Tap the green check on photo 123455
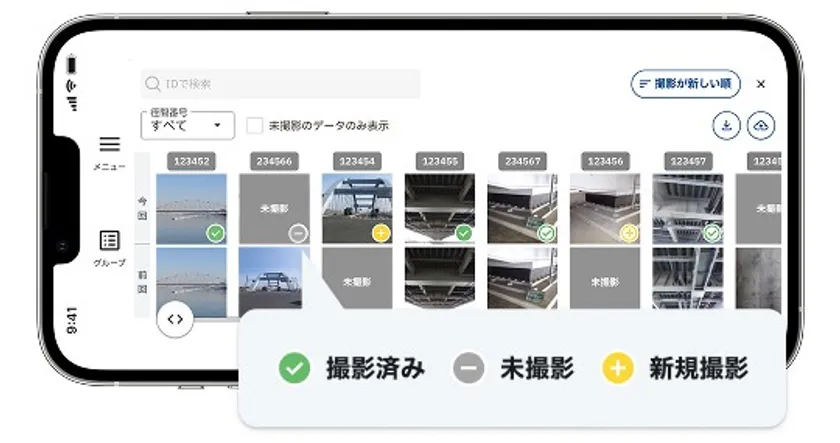Screen dimensions: 840x443 pyautogui.click(x=464, y=234)
